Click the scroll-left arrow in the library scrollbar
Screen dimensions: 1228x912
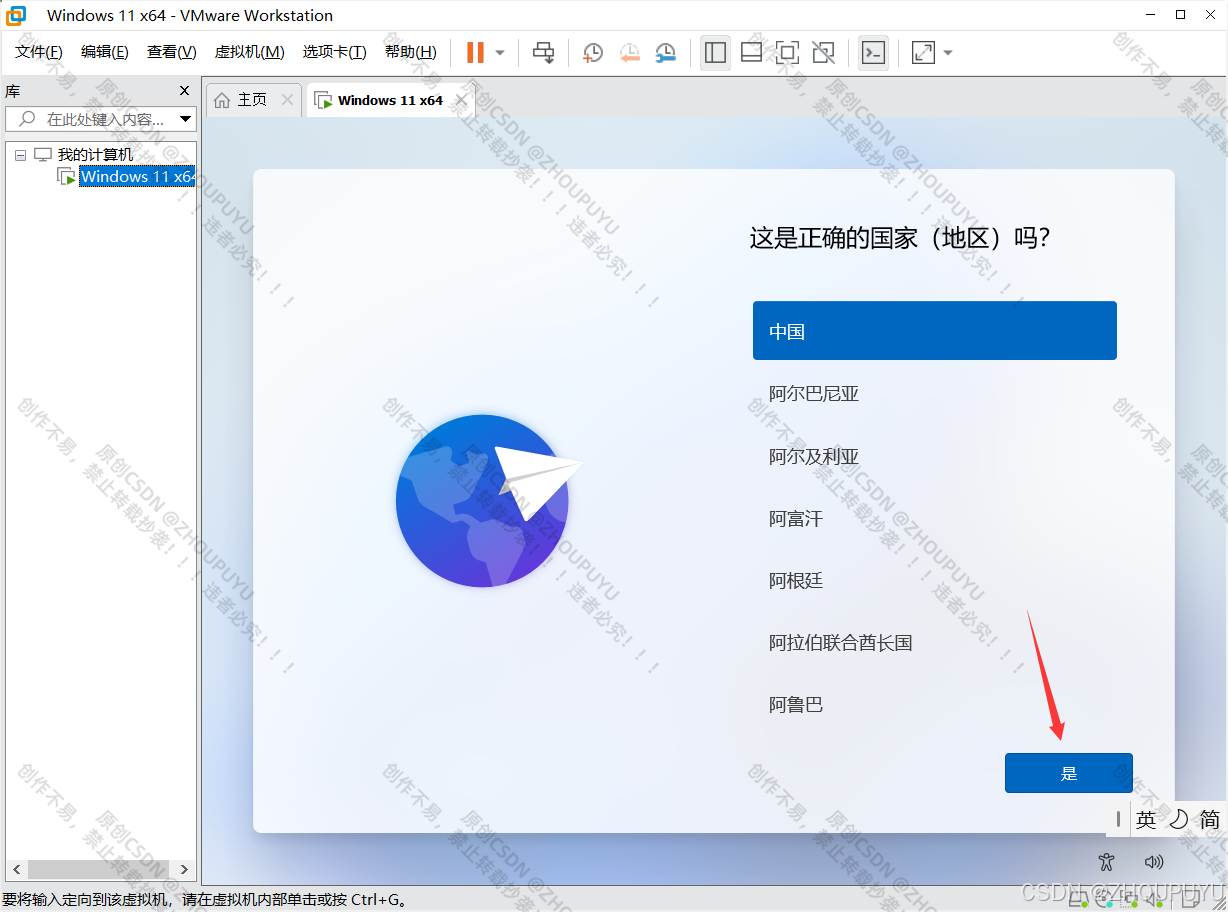tap(14, 869)
